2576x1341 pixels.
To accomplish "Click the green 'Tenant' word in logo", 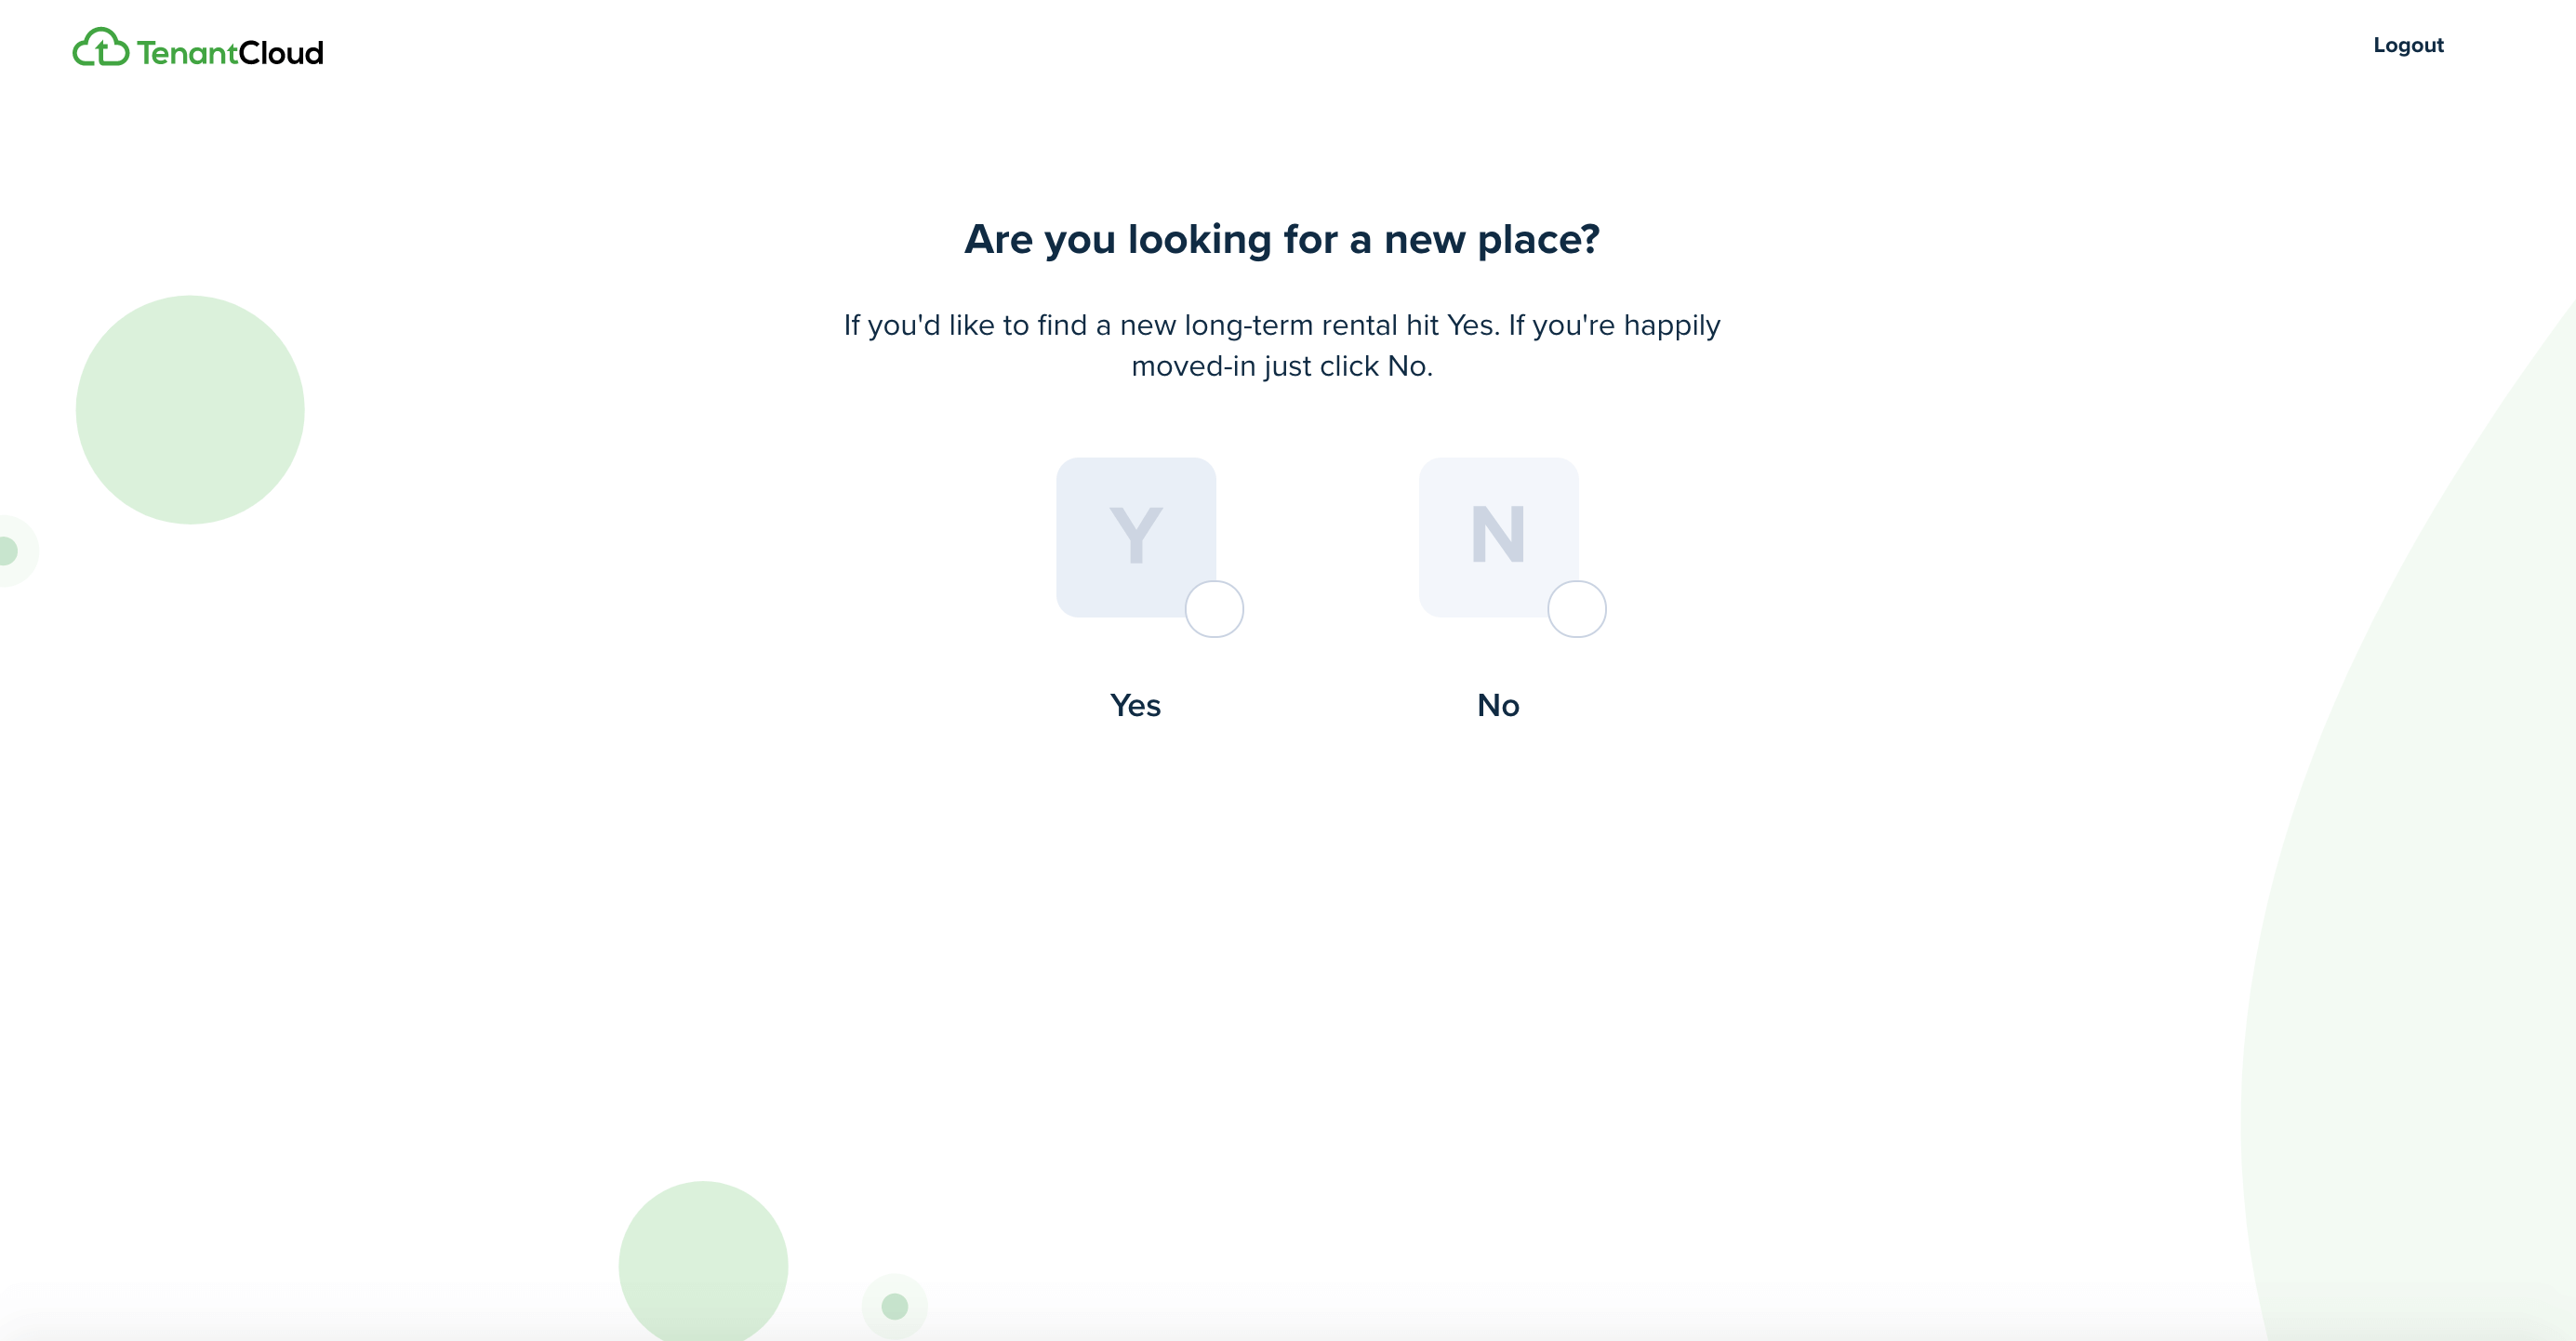I will pyautogui.click(x=187, y=52).
